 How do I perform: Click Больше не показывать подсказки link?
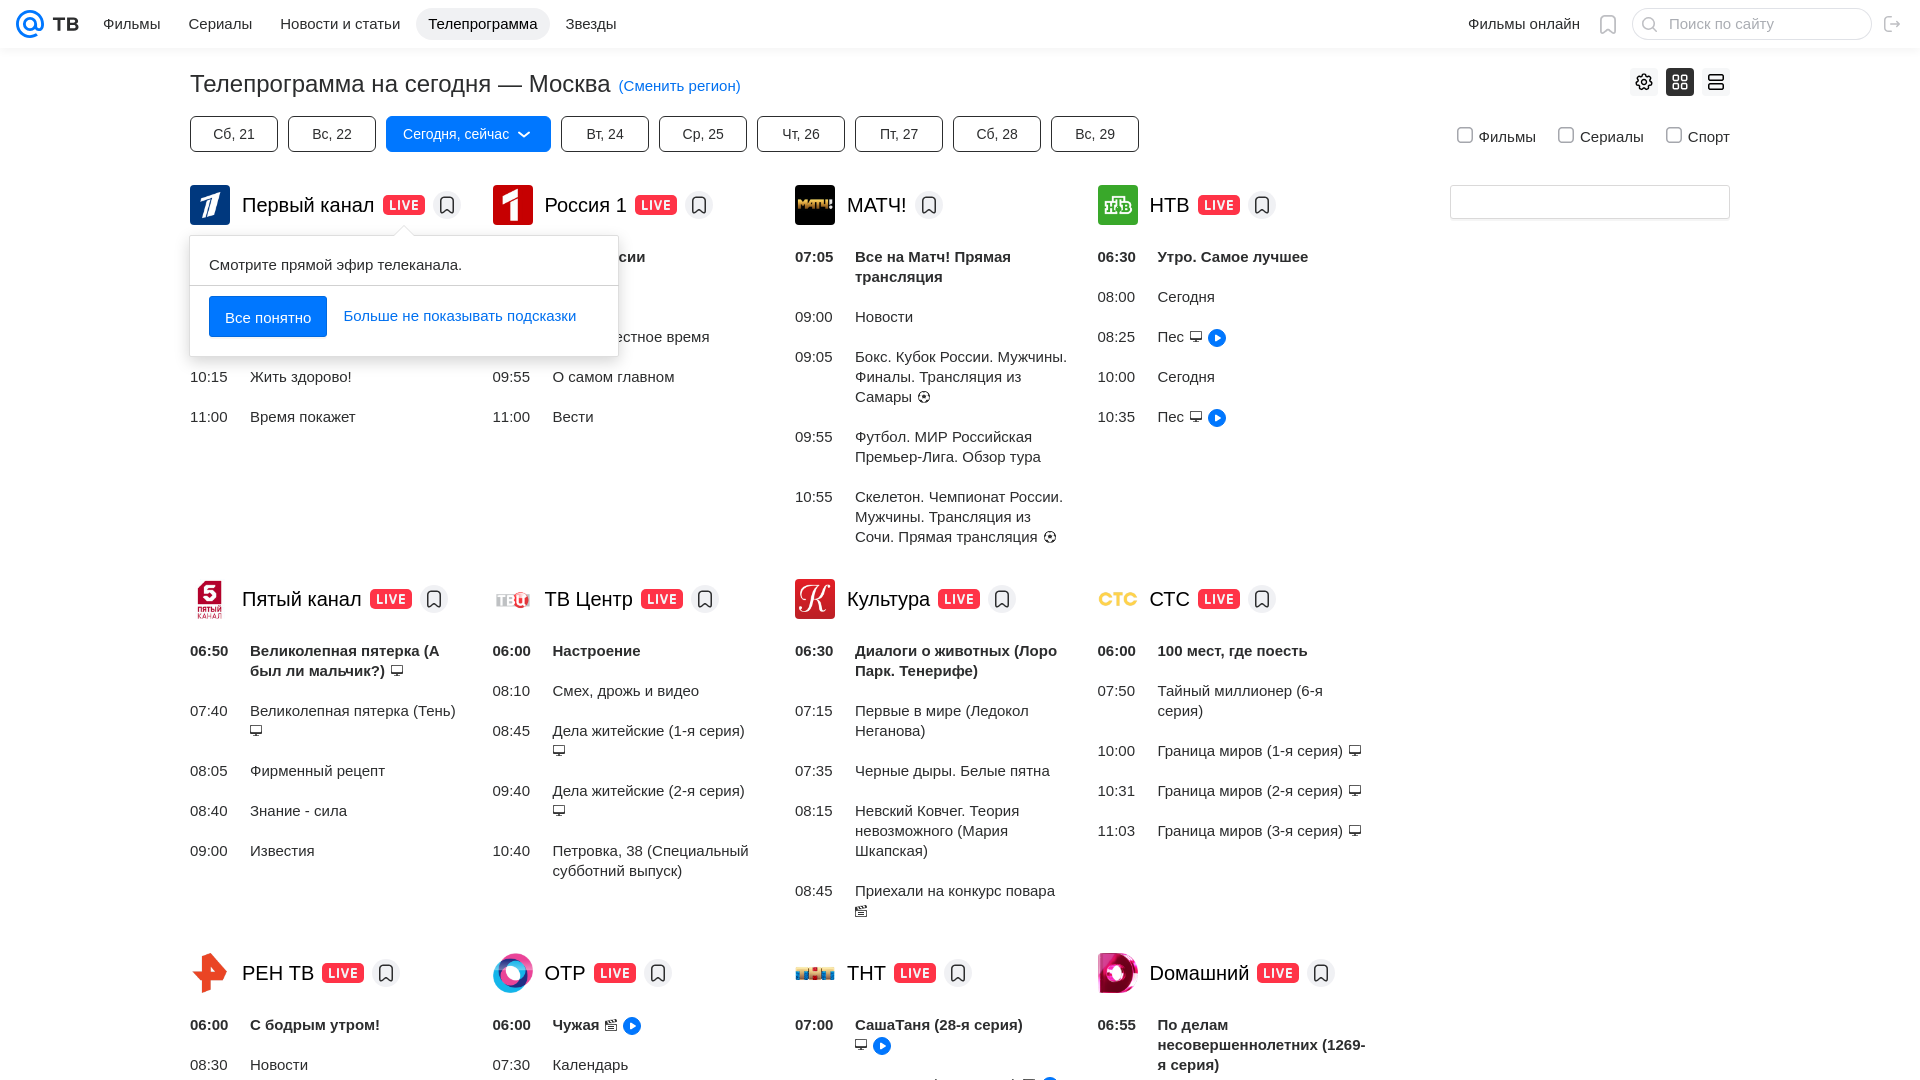(460, 316)
